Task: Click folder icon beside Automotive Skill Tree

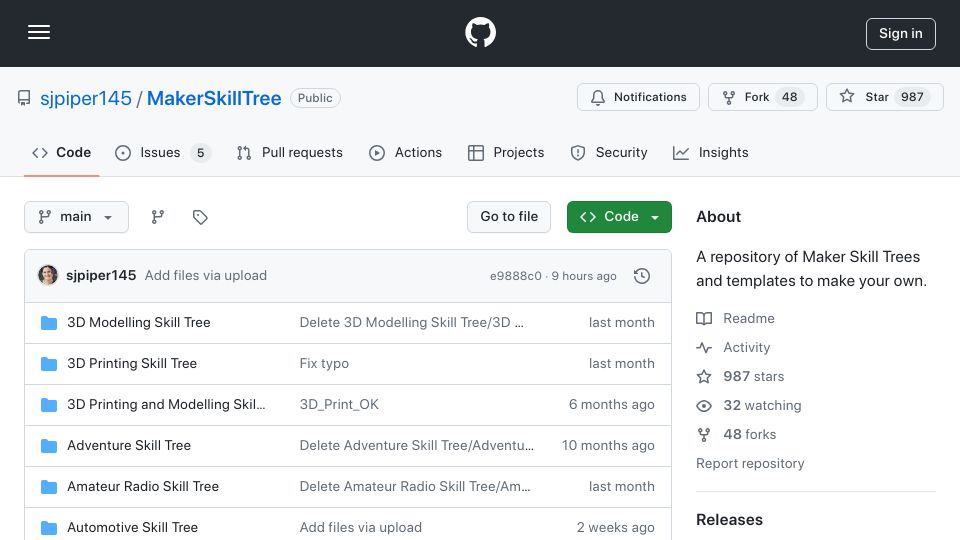Action: (48, 527)
